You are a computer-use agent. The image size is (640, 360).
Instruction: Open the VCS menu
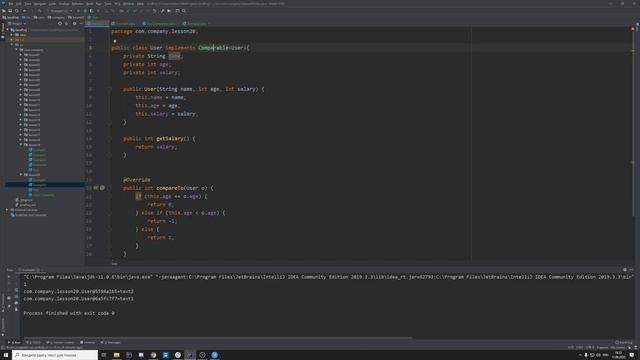(x=117, y=4)
